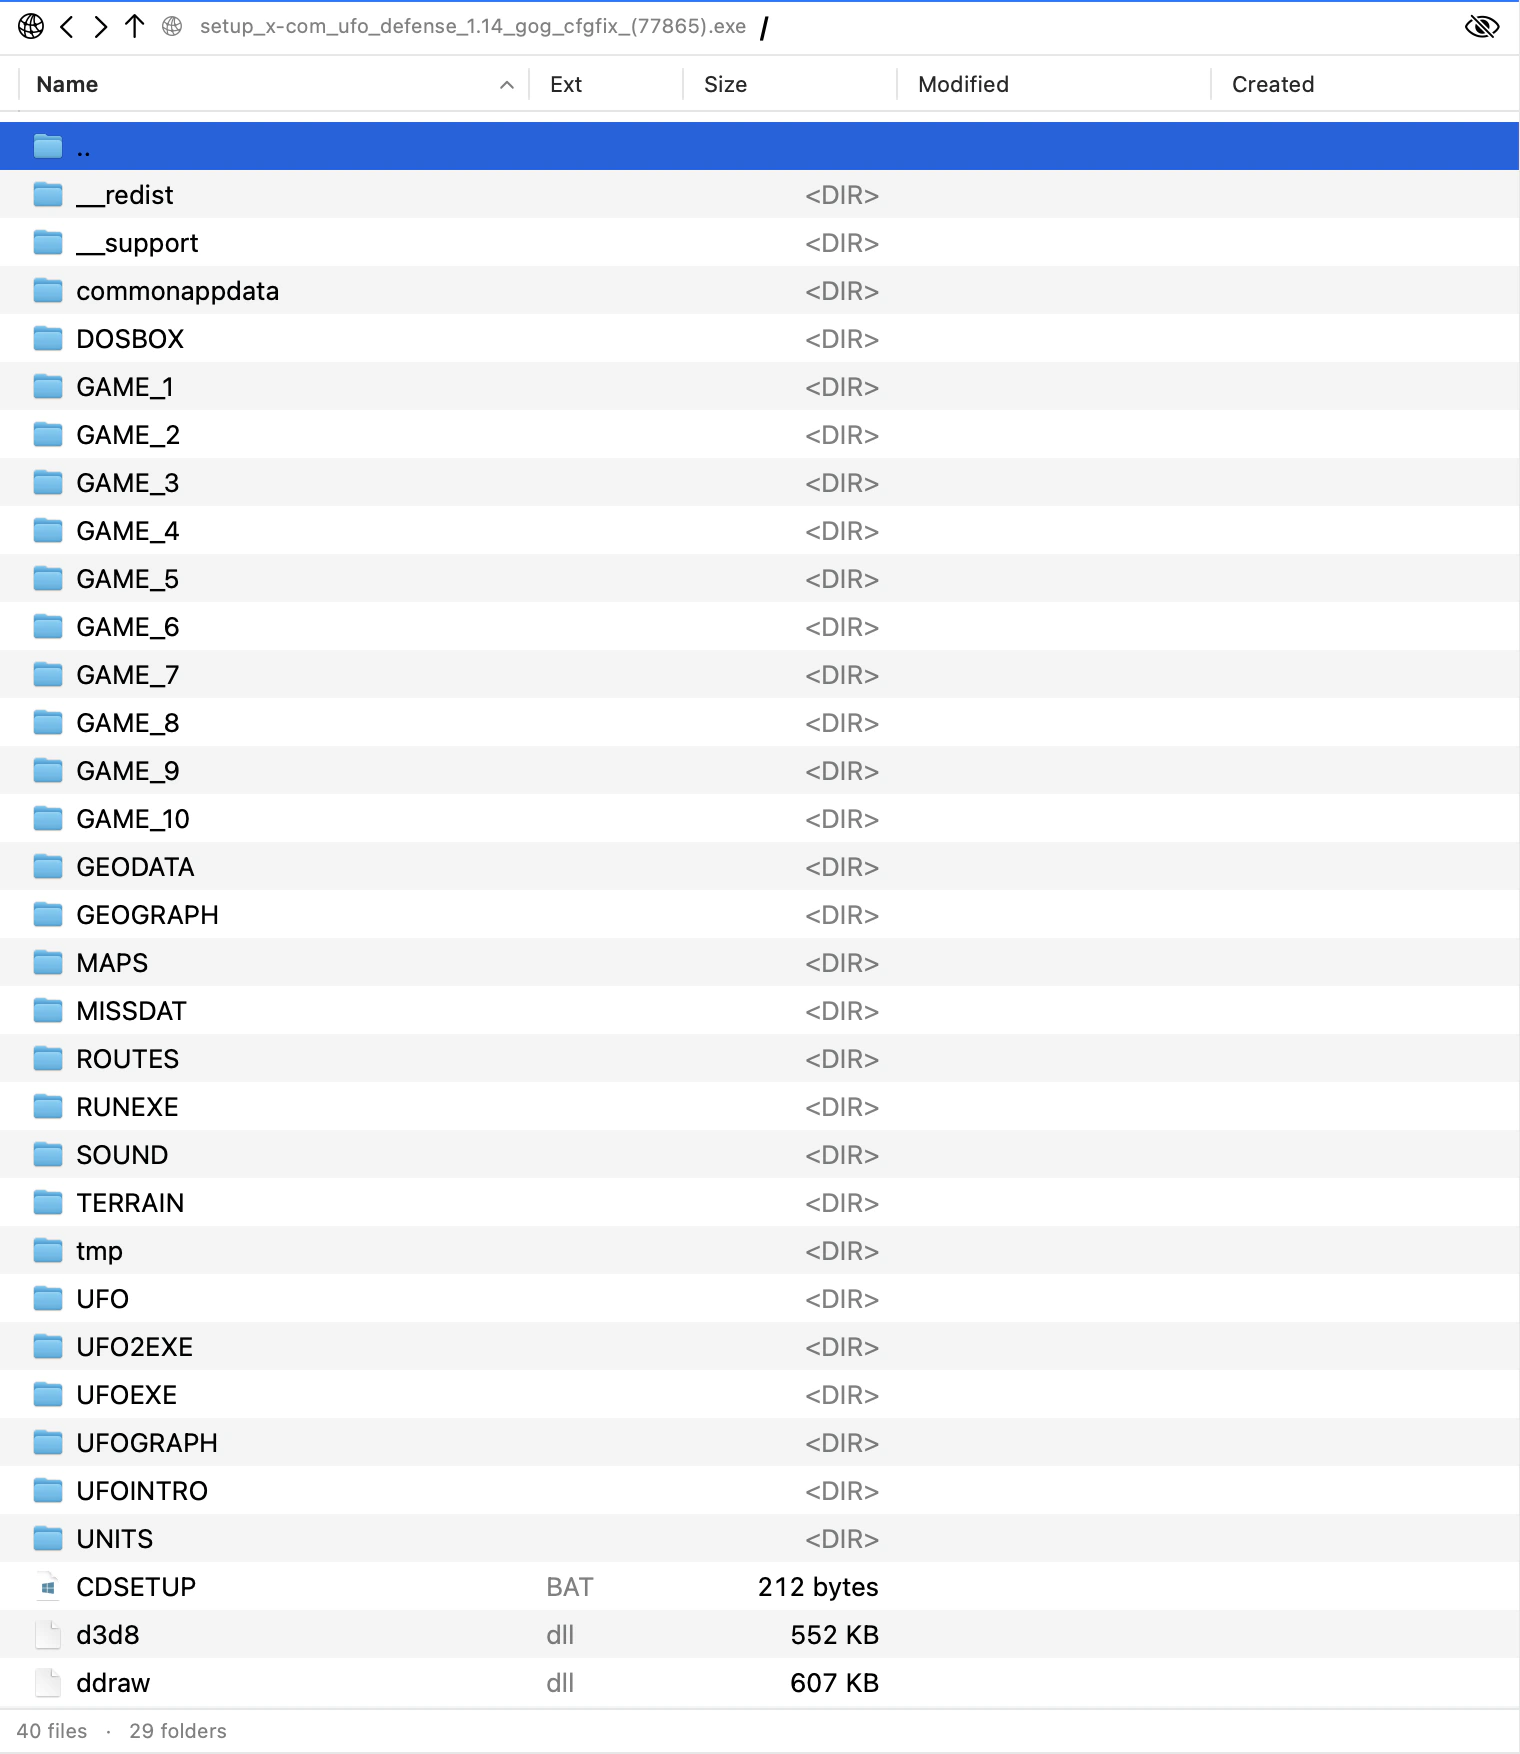Screen dimensions: 1520x1754
Task: Click the small globe icon beside path
Action: click(x=172, y=26)
